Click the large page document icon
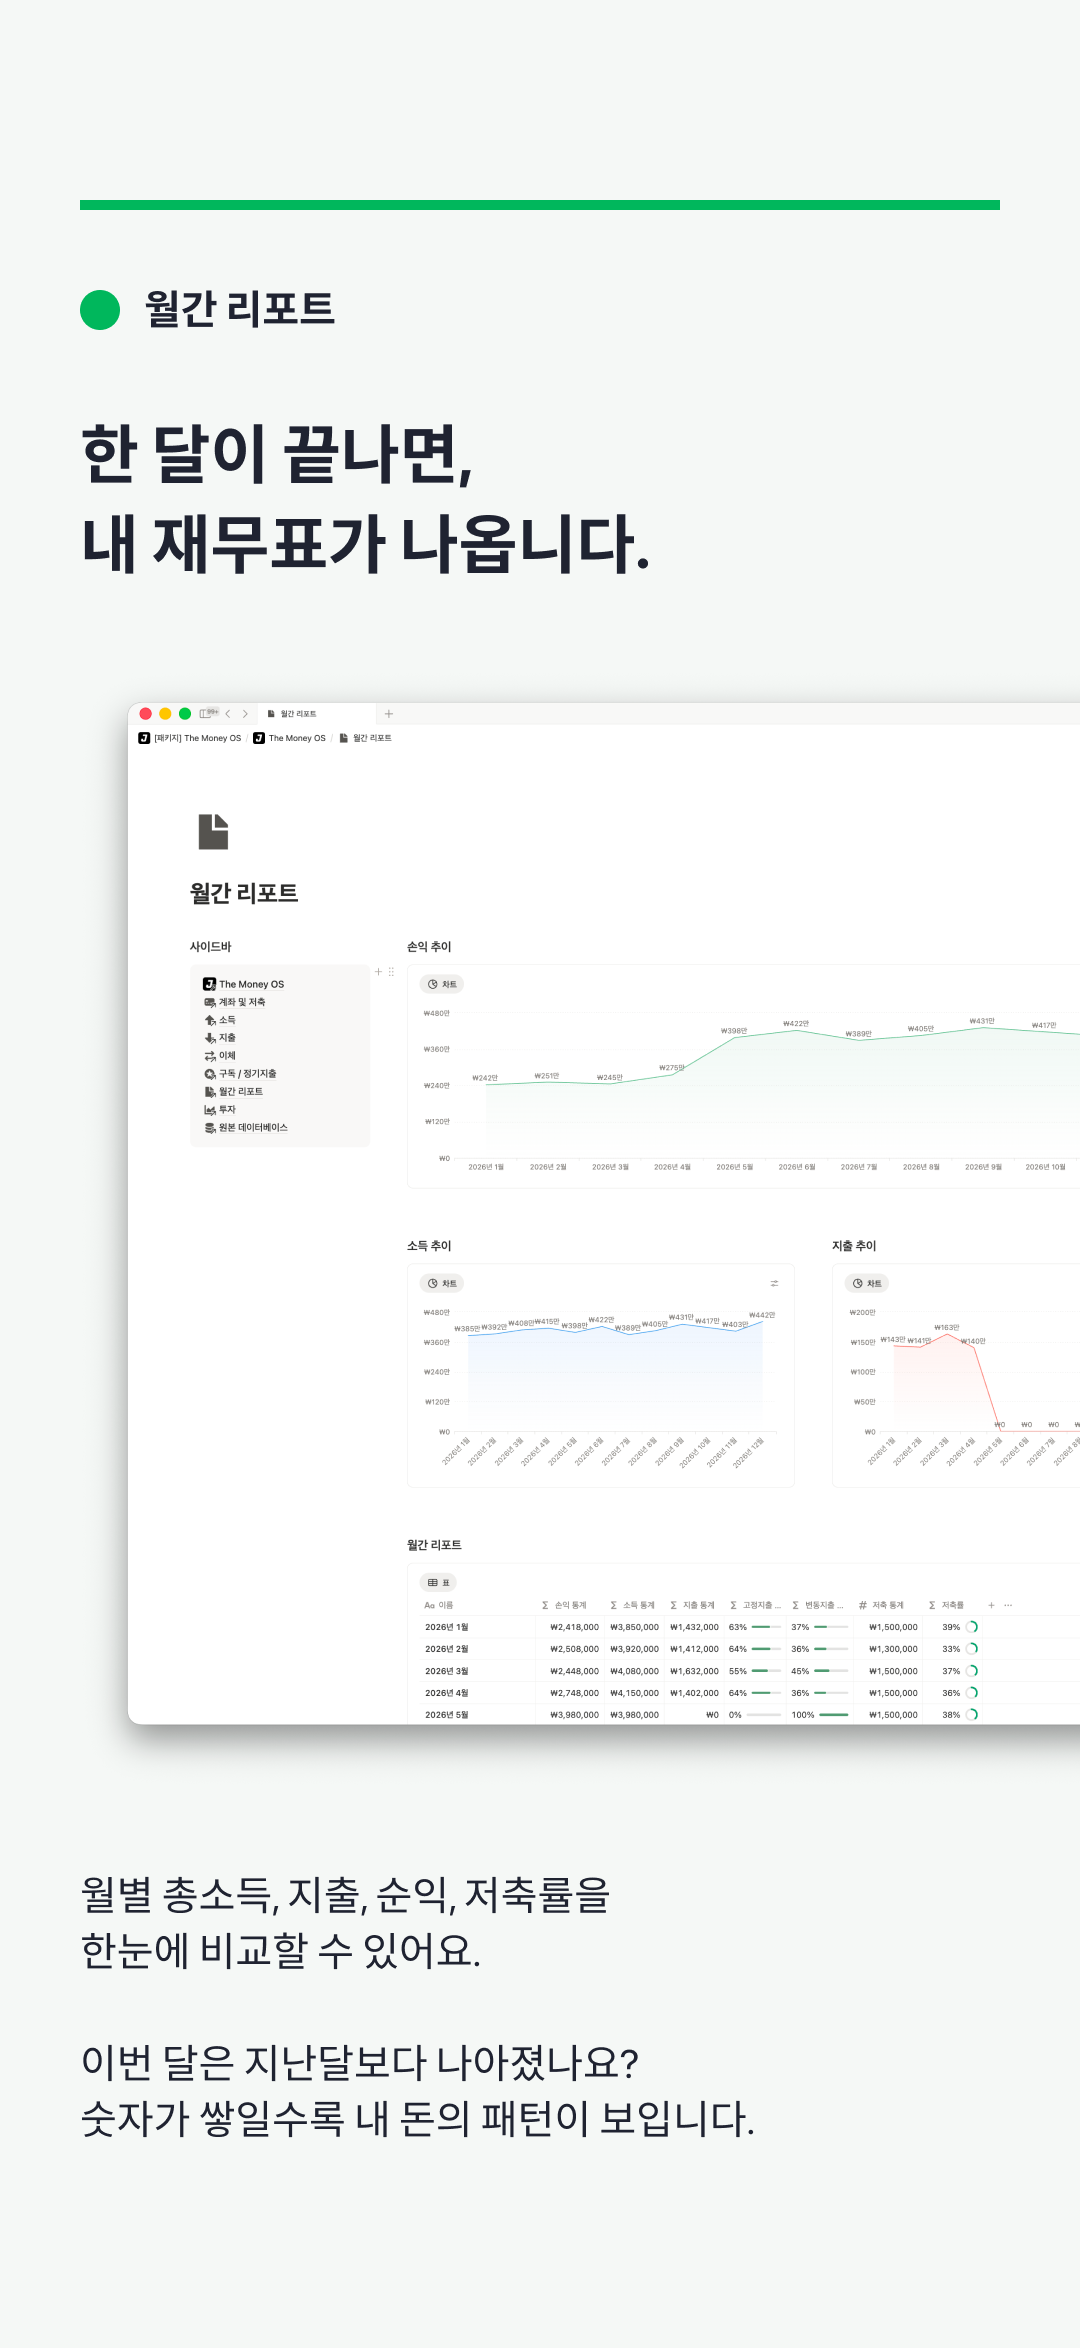 point(213,831)
